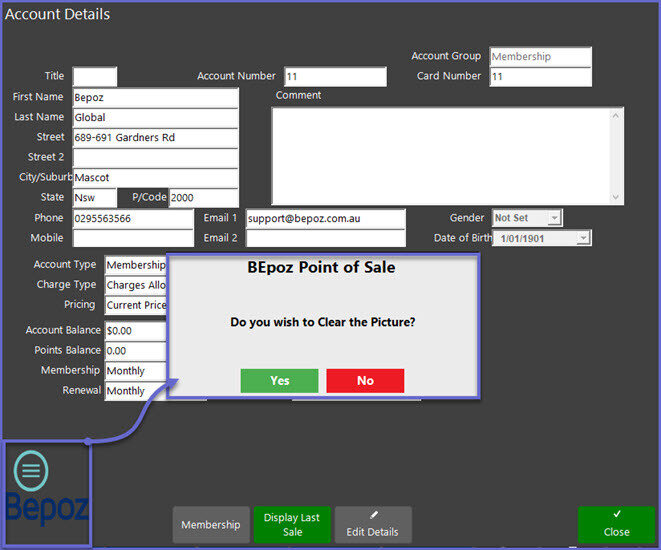Expand the Gender dropdown
The width and height of the screenshot is (661, 550).
tap(527, 218)
